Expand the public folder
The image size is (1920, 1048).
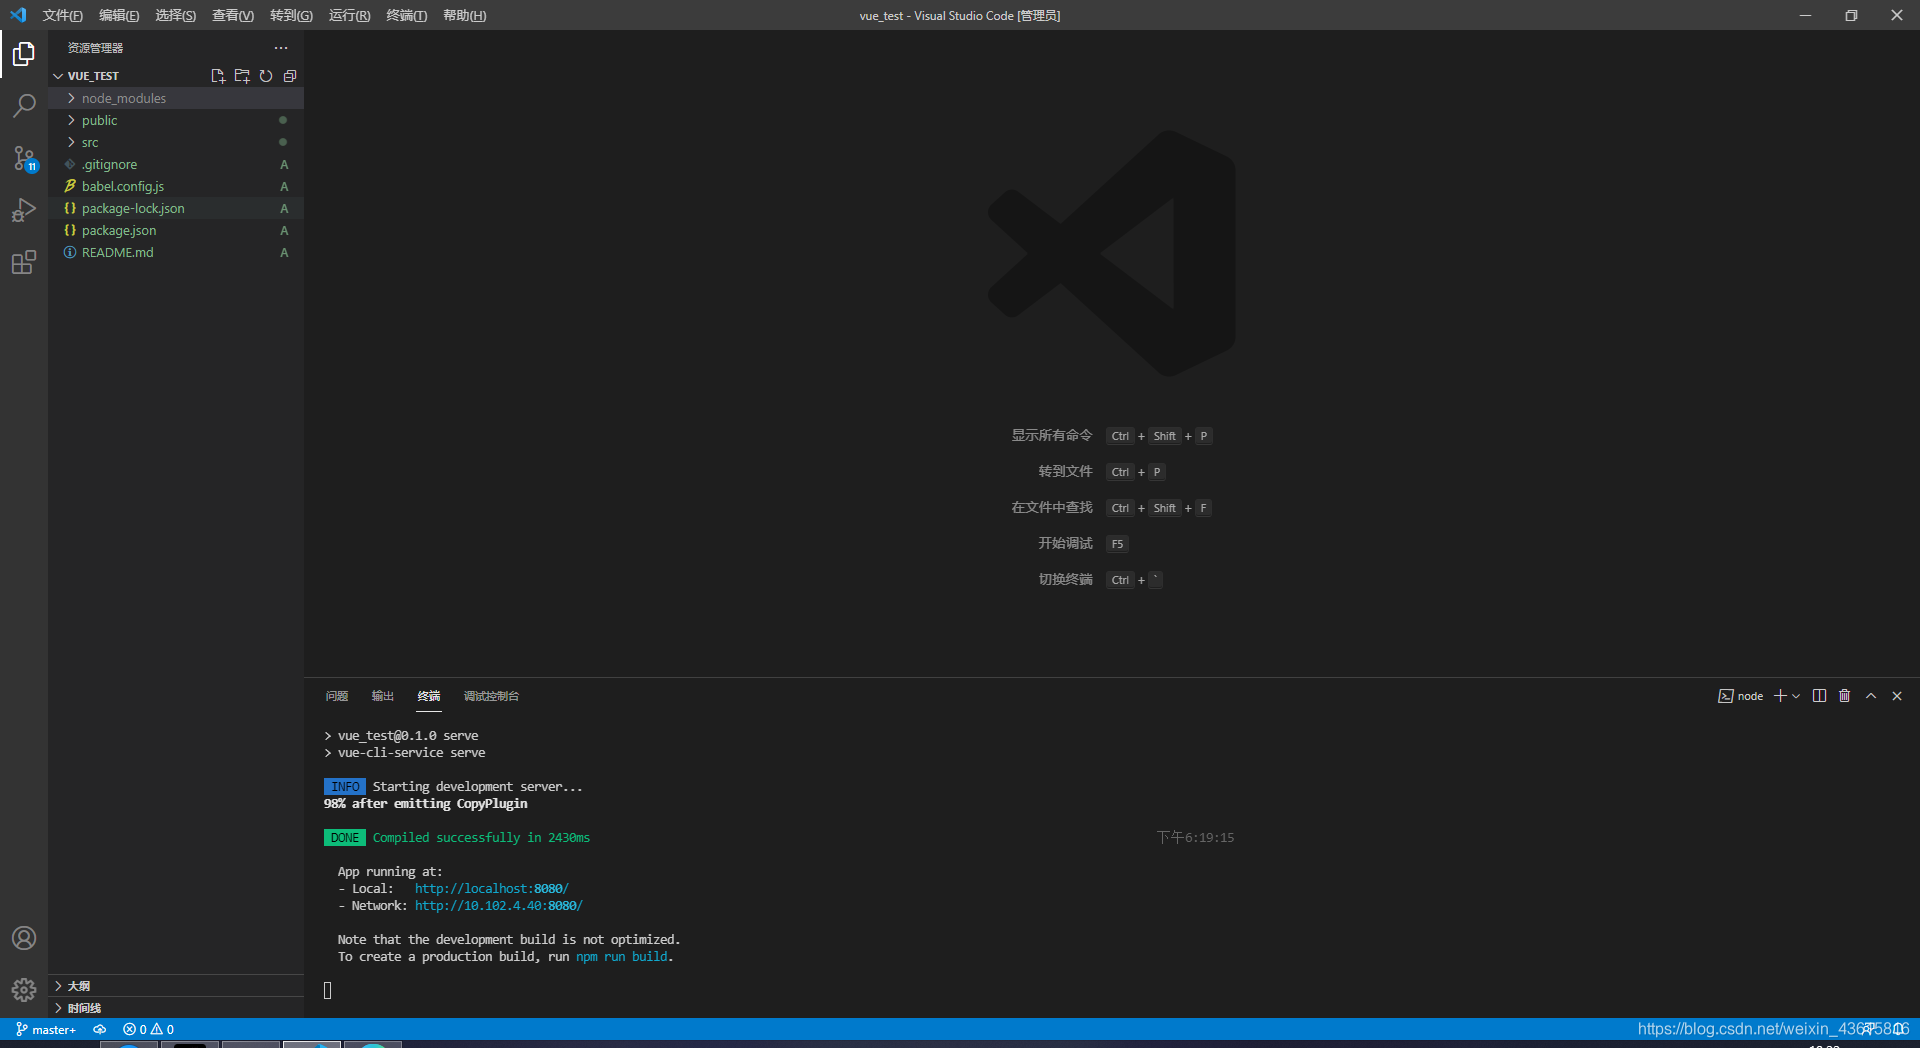click(x=175, y=120)
